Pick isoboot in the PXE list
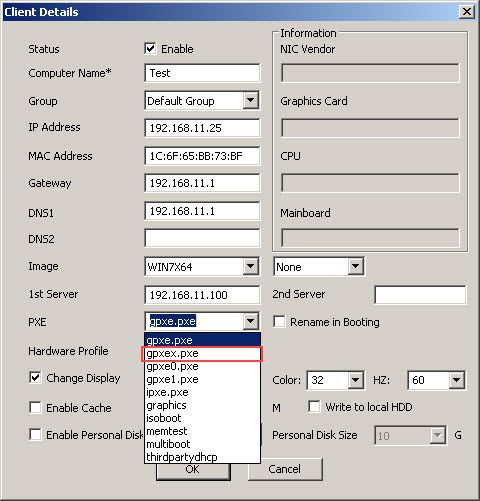 202,418
